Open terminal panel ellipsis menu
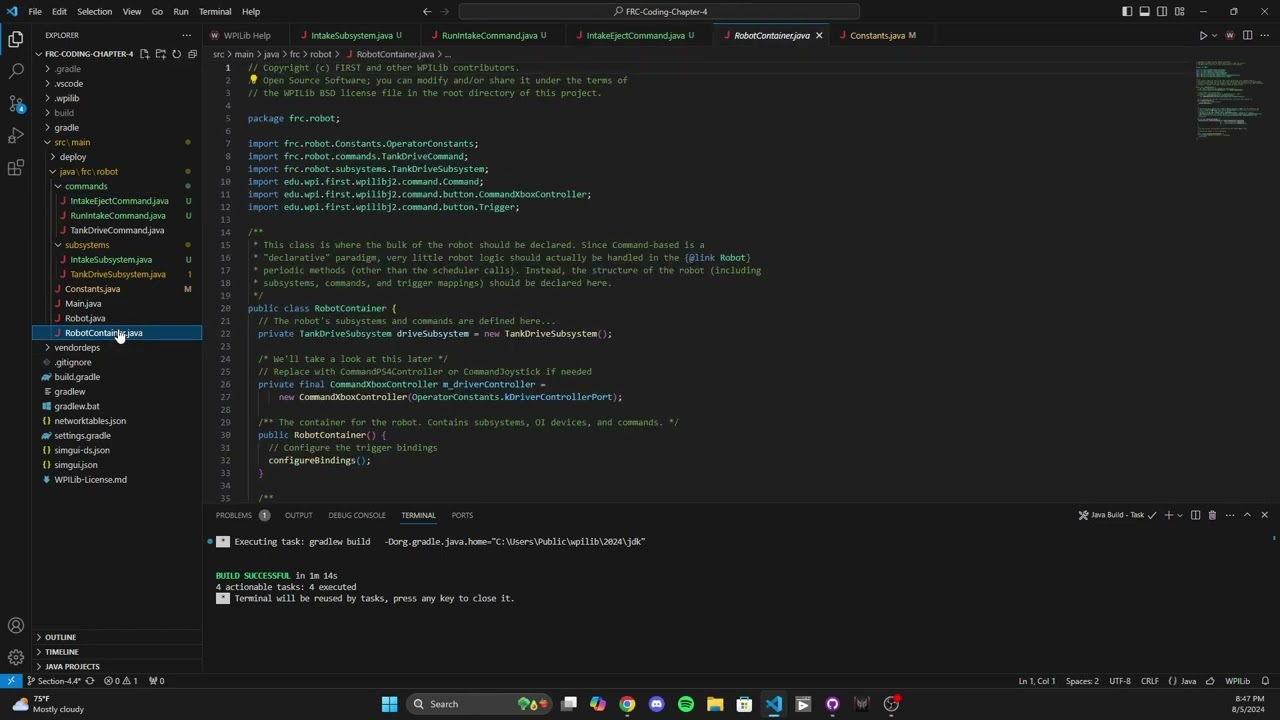The width and height of the screenshot is (1280, 720). click(x=1229, y=515)
